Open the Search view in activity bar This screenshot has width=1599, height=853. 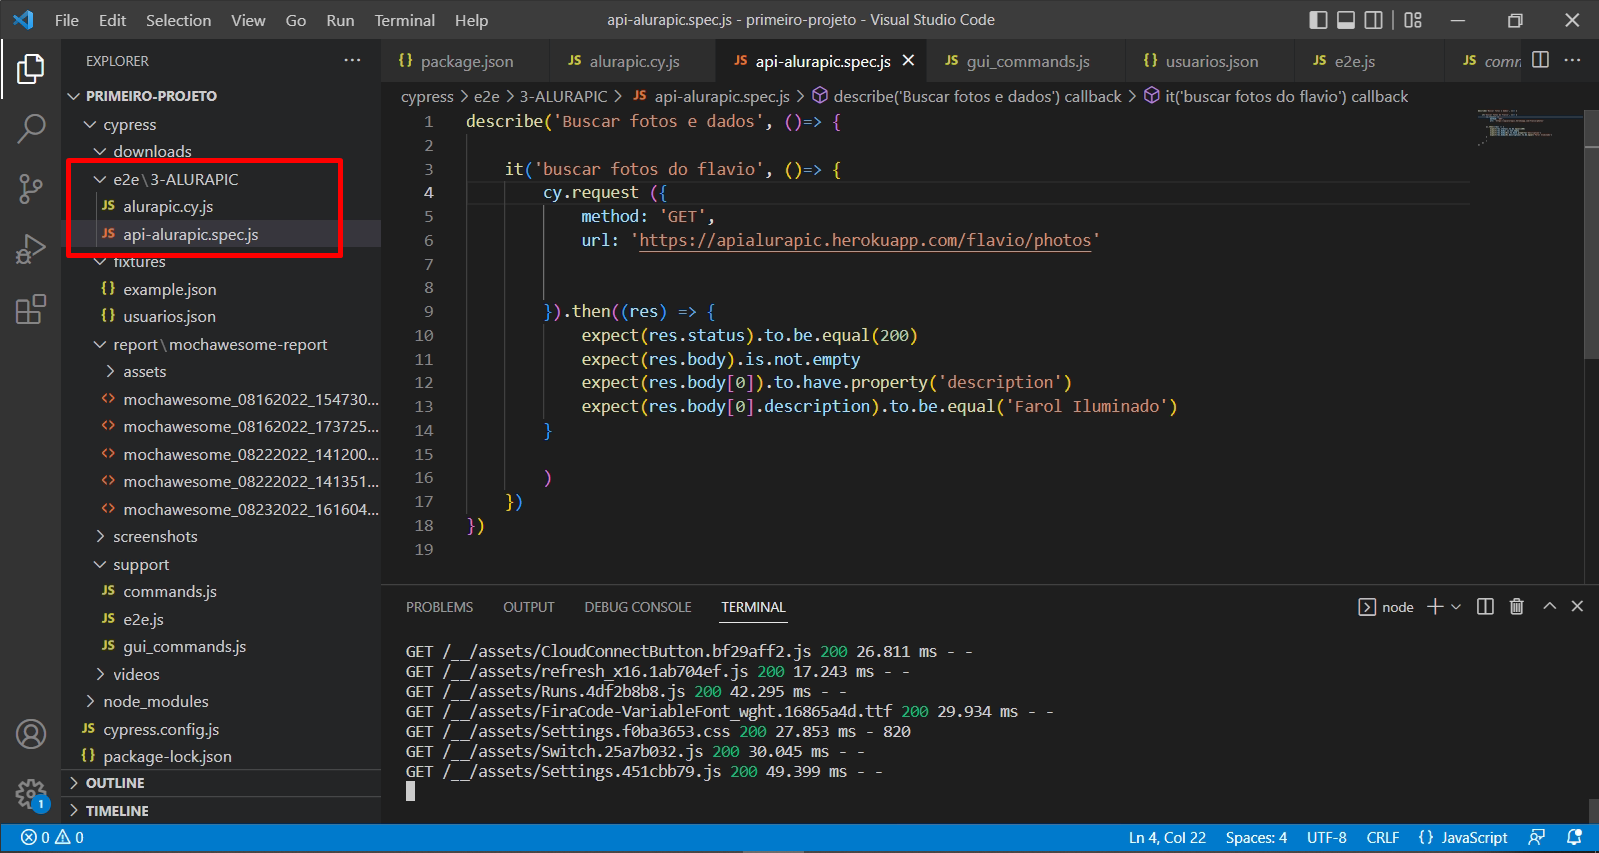click(x=31, y=128)
